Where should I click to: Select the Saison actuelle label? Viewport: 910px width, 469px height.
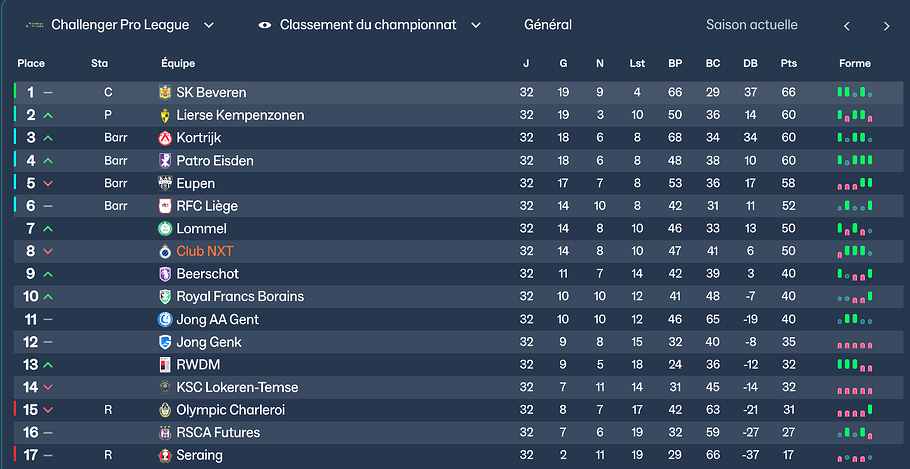[x=751, y=25]
